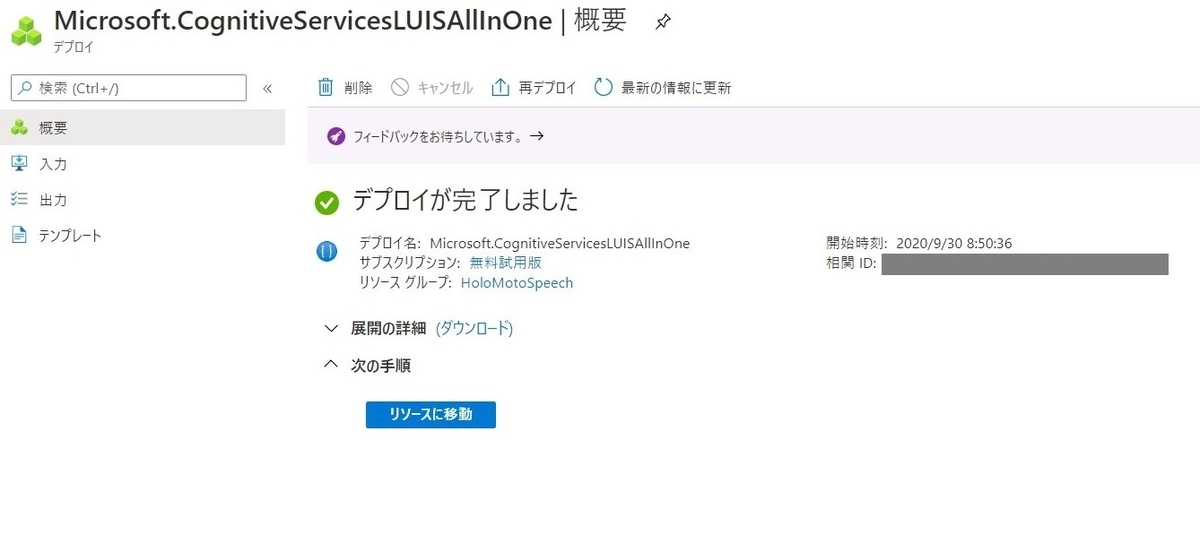Click deployment name Microsoft.CognitiveServicesLUISAllInOne value
The height and width of the screenshot is (552, 1200).
560,243
